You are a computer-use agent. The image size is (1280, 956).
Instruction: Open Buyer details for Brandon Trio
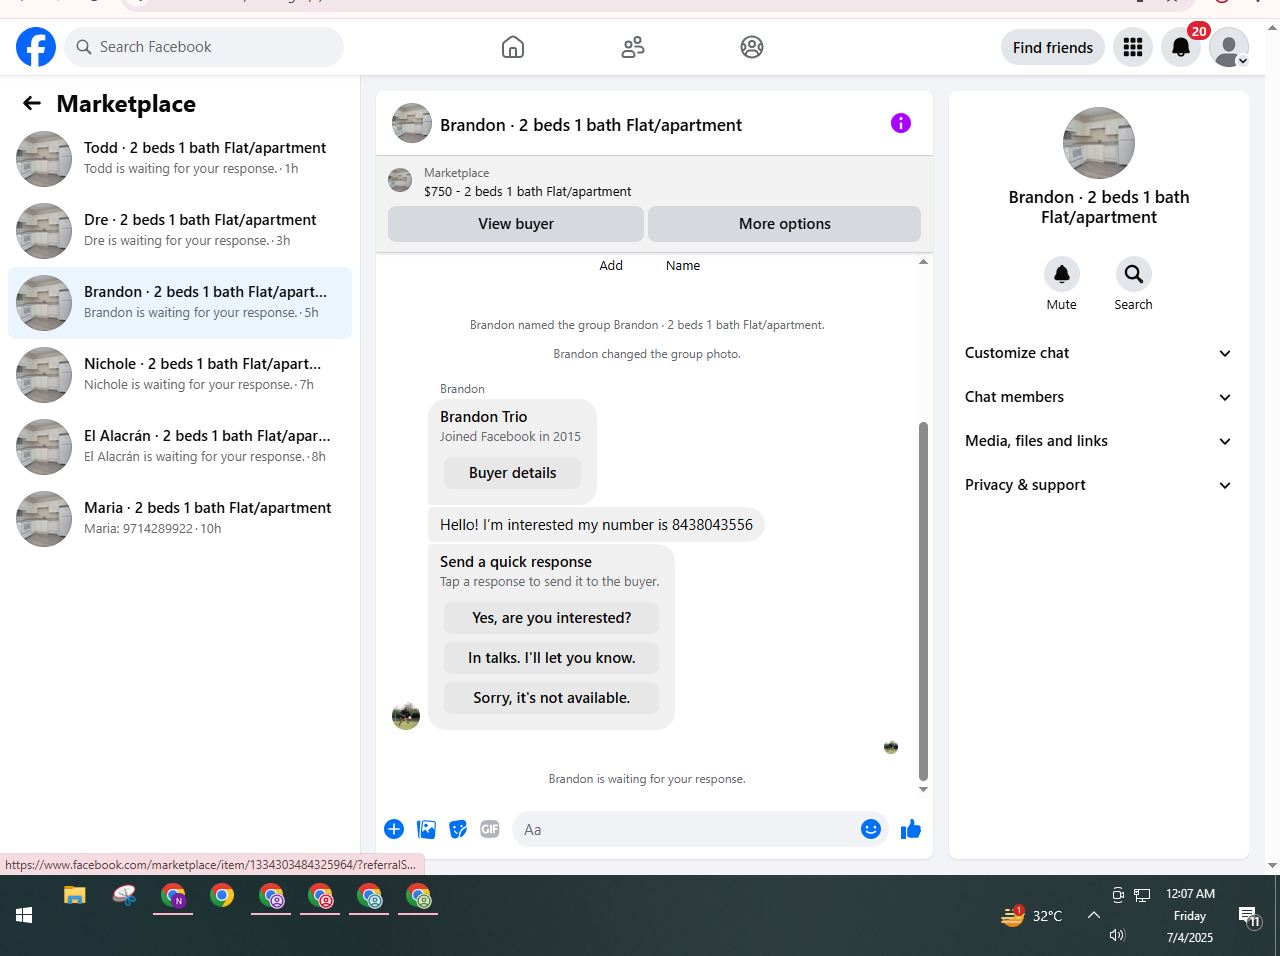pos(512,473)
